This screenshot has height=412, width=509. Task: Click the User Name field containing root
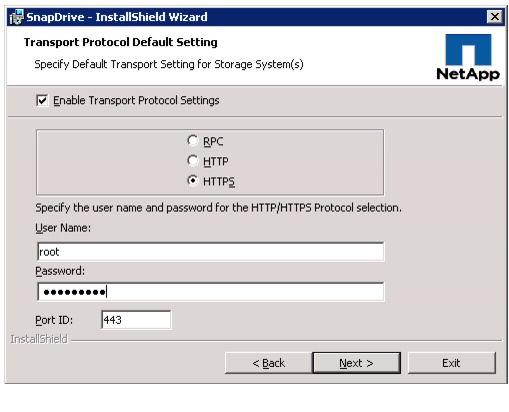(210, 252)
